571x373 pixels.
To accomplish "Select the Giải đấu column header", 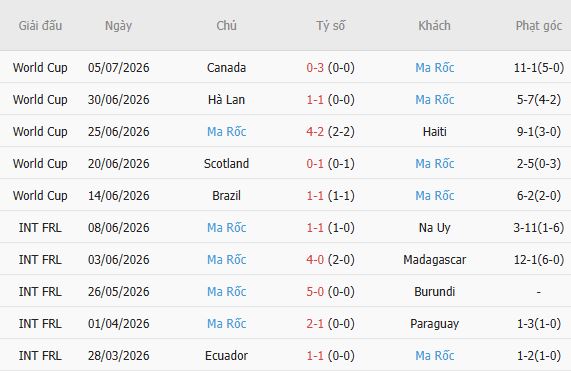I will (40, 25).
